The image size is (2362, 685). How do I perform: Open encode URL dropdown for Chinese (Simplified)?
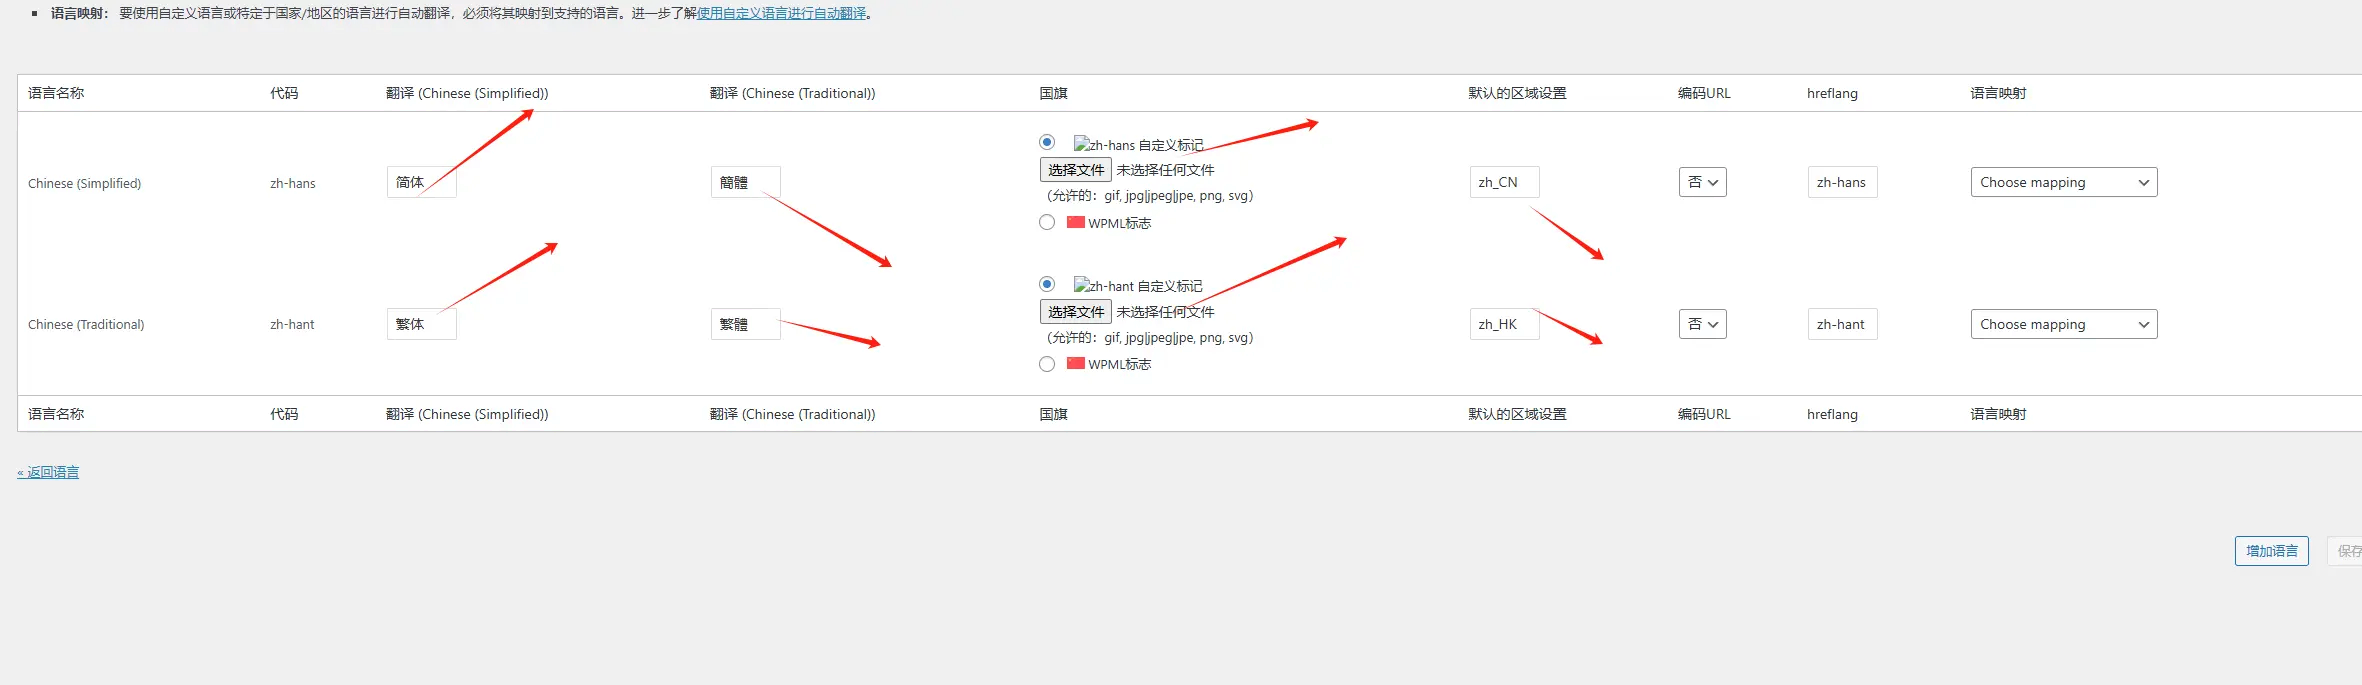click(1703, 182)
